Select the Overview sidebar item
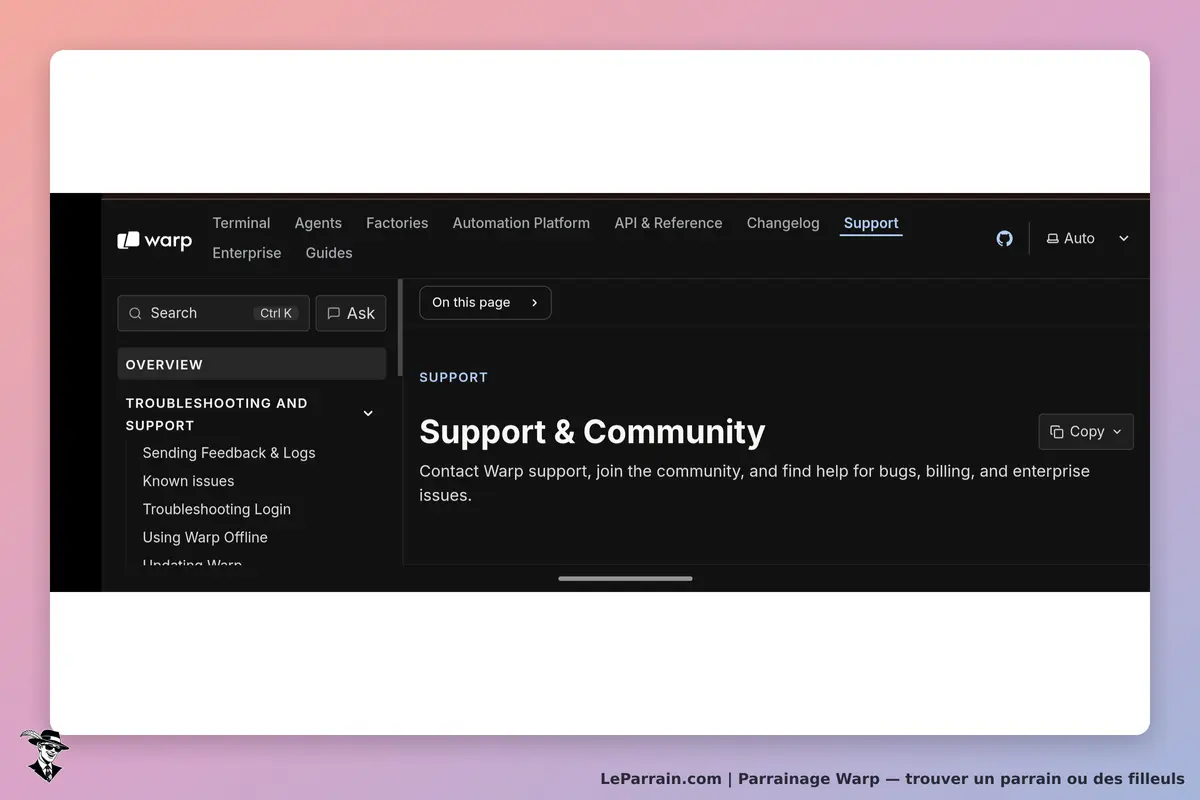The width and height of the screenshot is (1200, 800). point(252,364)
